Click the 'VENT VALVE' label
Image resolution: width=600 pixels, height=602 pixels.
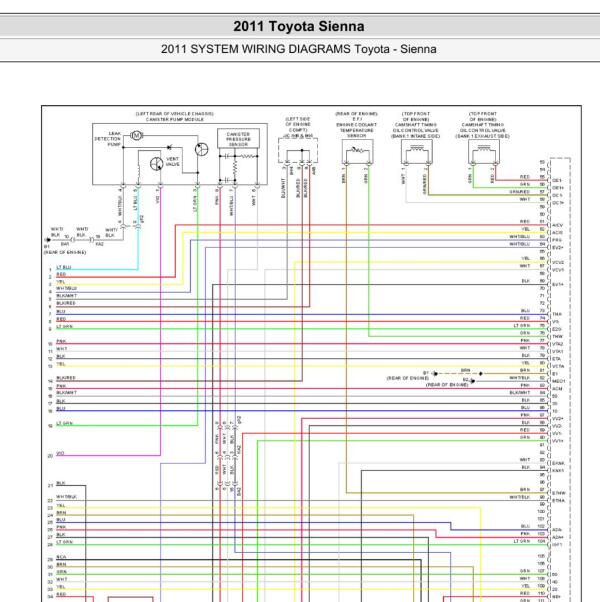point(172,161)
